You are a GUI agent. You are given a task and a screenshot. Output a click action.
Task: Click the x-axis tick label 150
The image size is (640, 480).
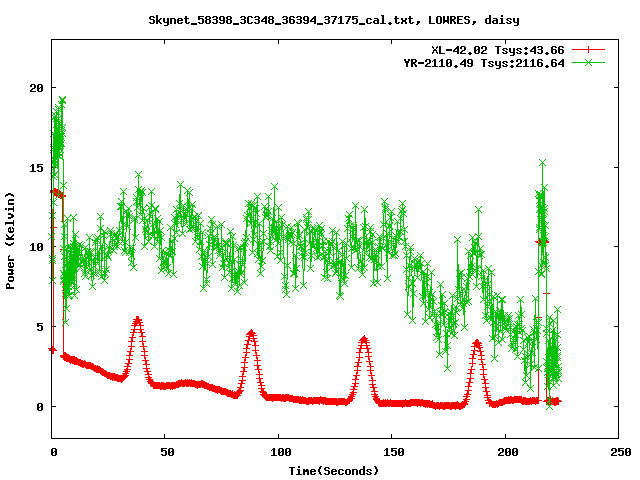[x=394, y=452]
